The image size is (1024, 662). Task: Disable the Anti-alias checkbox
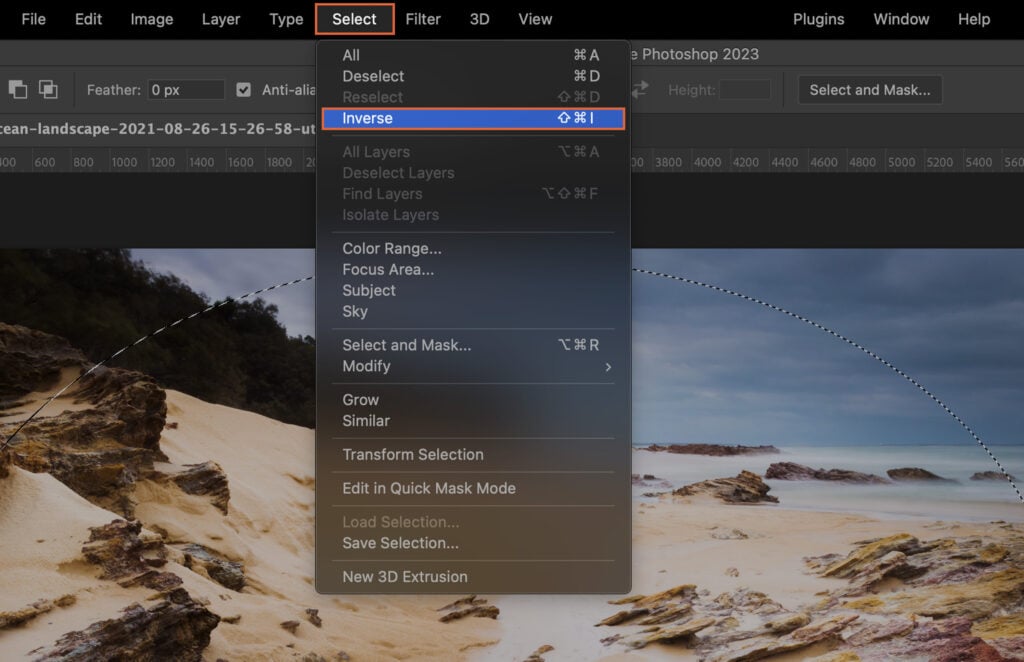click(243, 89)
